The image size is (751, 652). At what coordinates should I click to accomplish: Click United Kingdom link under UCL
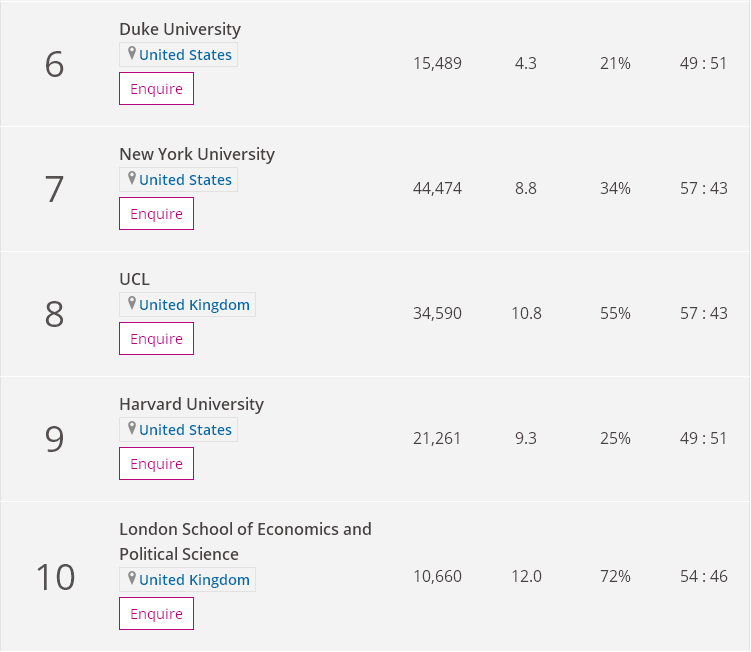pos(194,305)
